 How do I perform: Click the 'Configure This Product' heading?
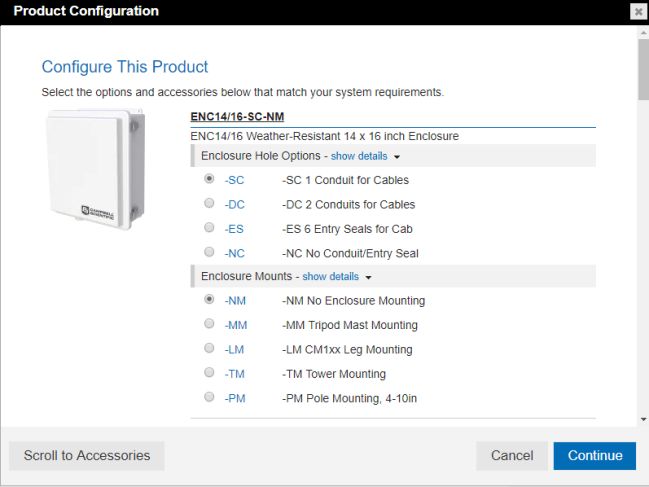coord(125,67)
